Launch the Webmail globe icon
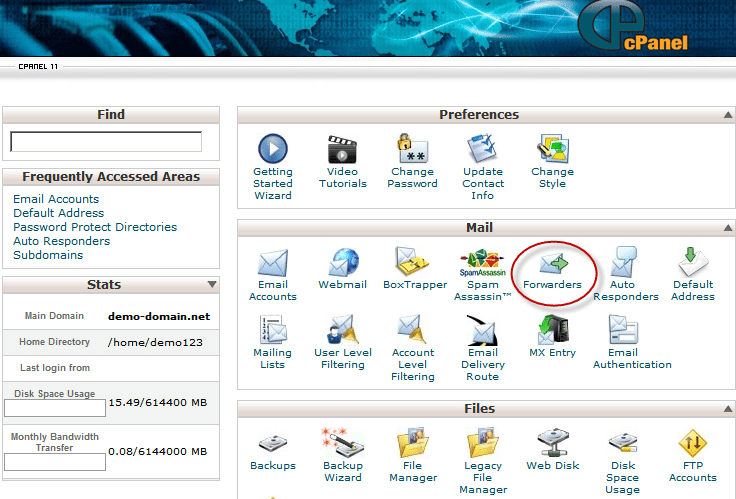The height and width of the screenshot is (499, 736). [343, 262]
